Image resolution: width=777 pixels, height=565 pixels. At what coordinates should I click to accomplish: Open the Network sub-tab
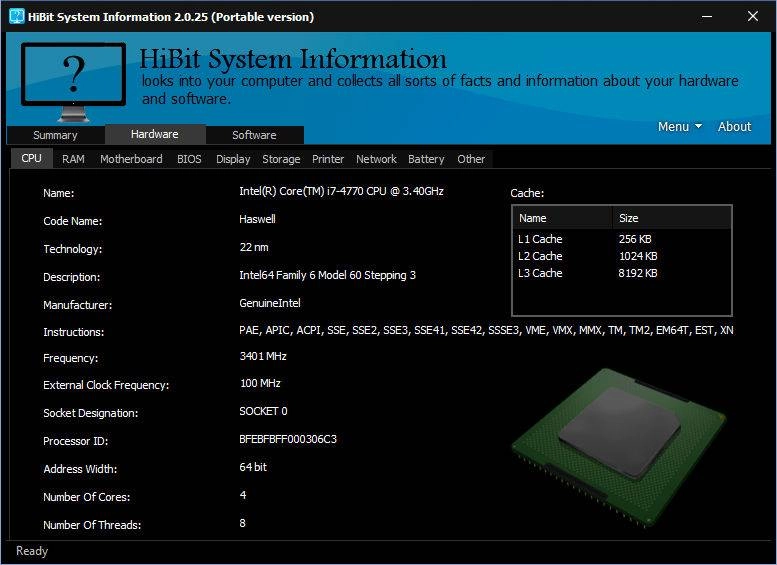[x=376, y=159]
